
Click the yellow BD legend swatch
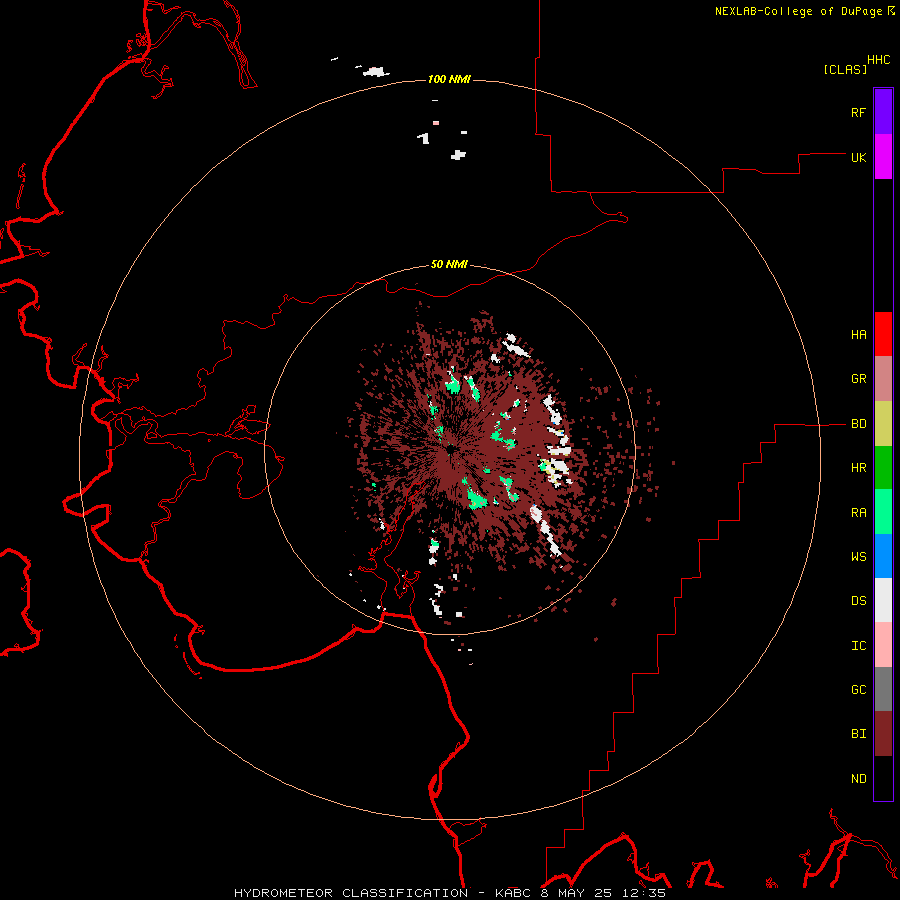[x=883, y=424]
